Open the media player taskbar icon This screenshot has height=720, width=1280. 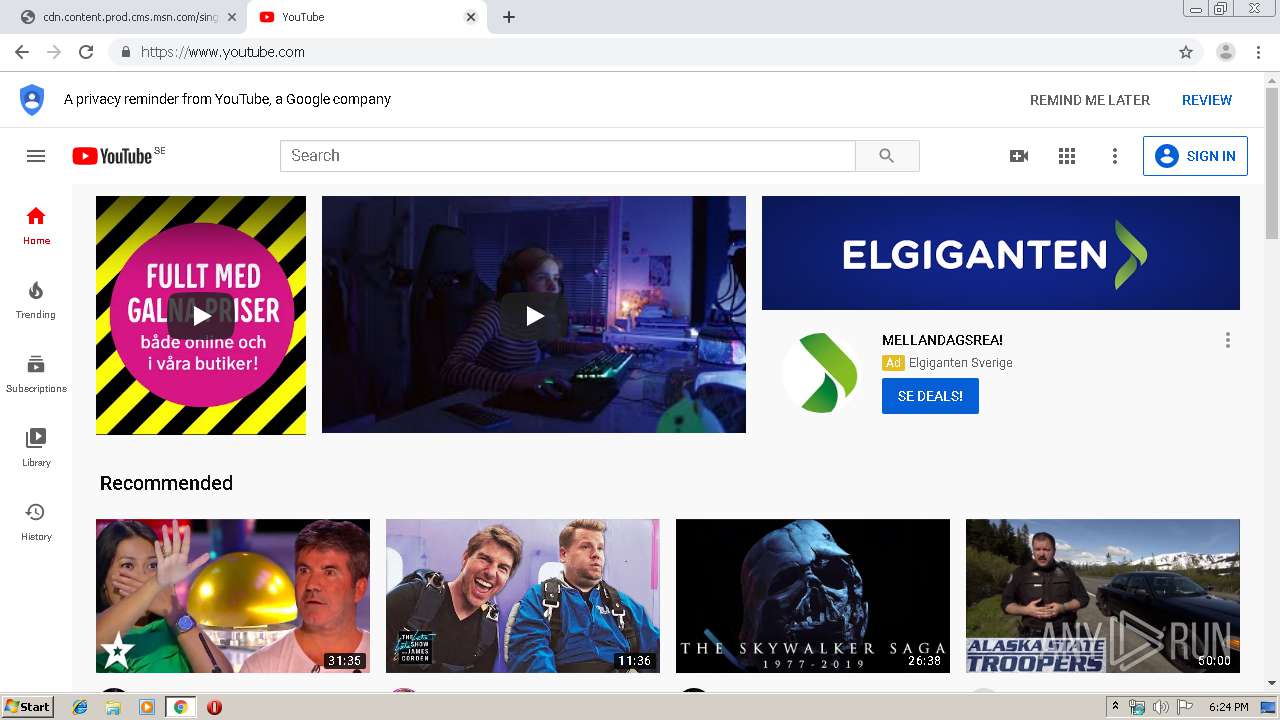coord(147,707)
